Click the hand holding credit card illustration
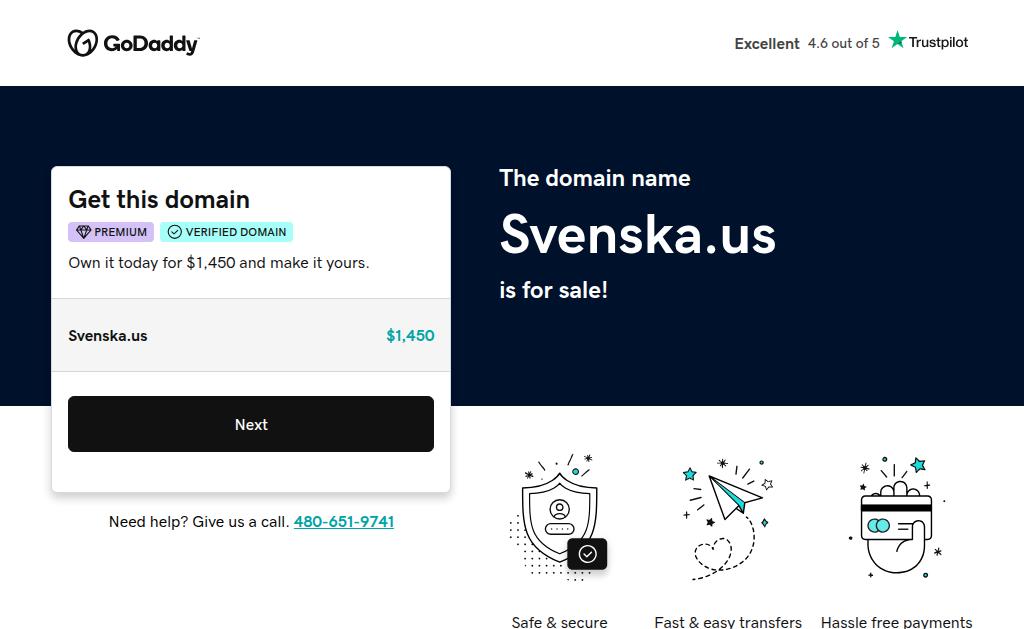This screenshot has height=629, width=1024. pyautogui.click(x=897, y=517)
